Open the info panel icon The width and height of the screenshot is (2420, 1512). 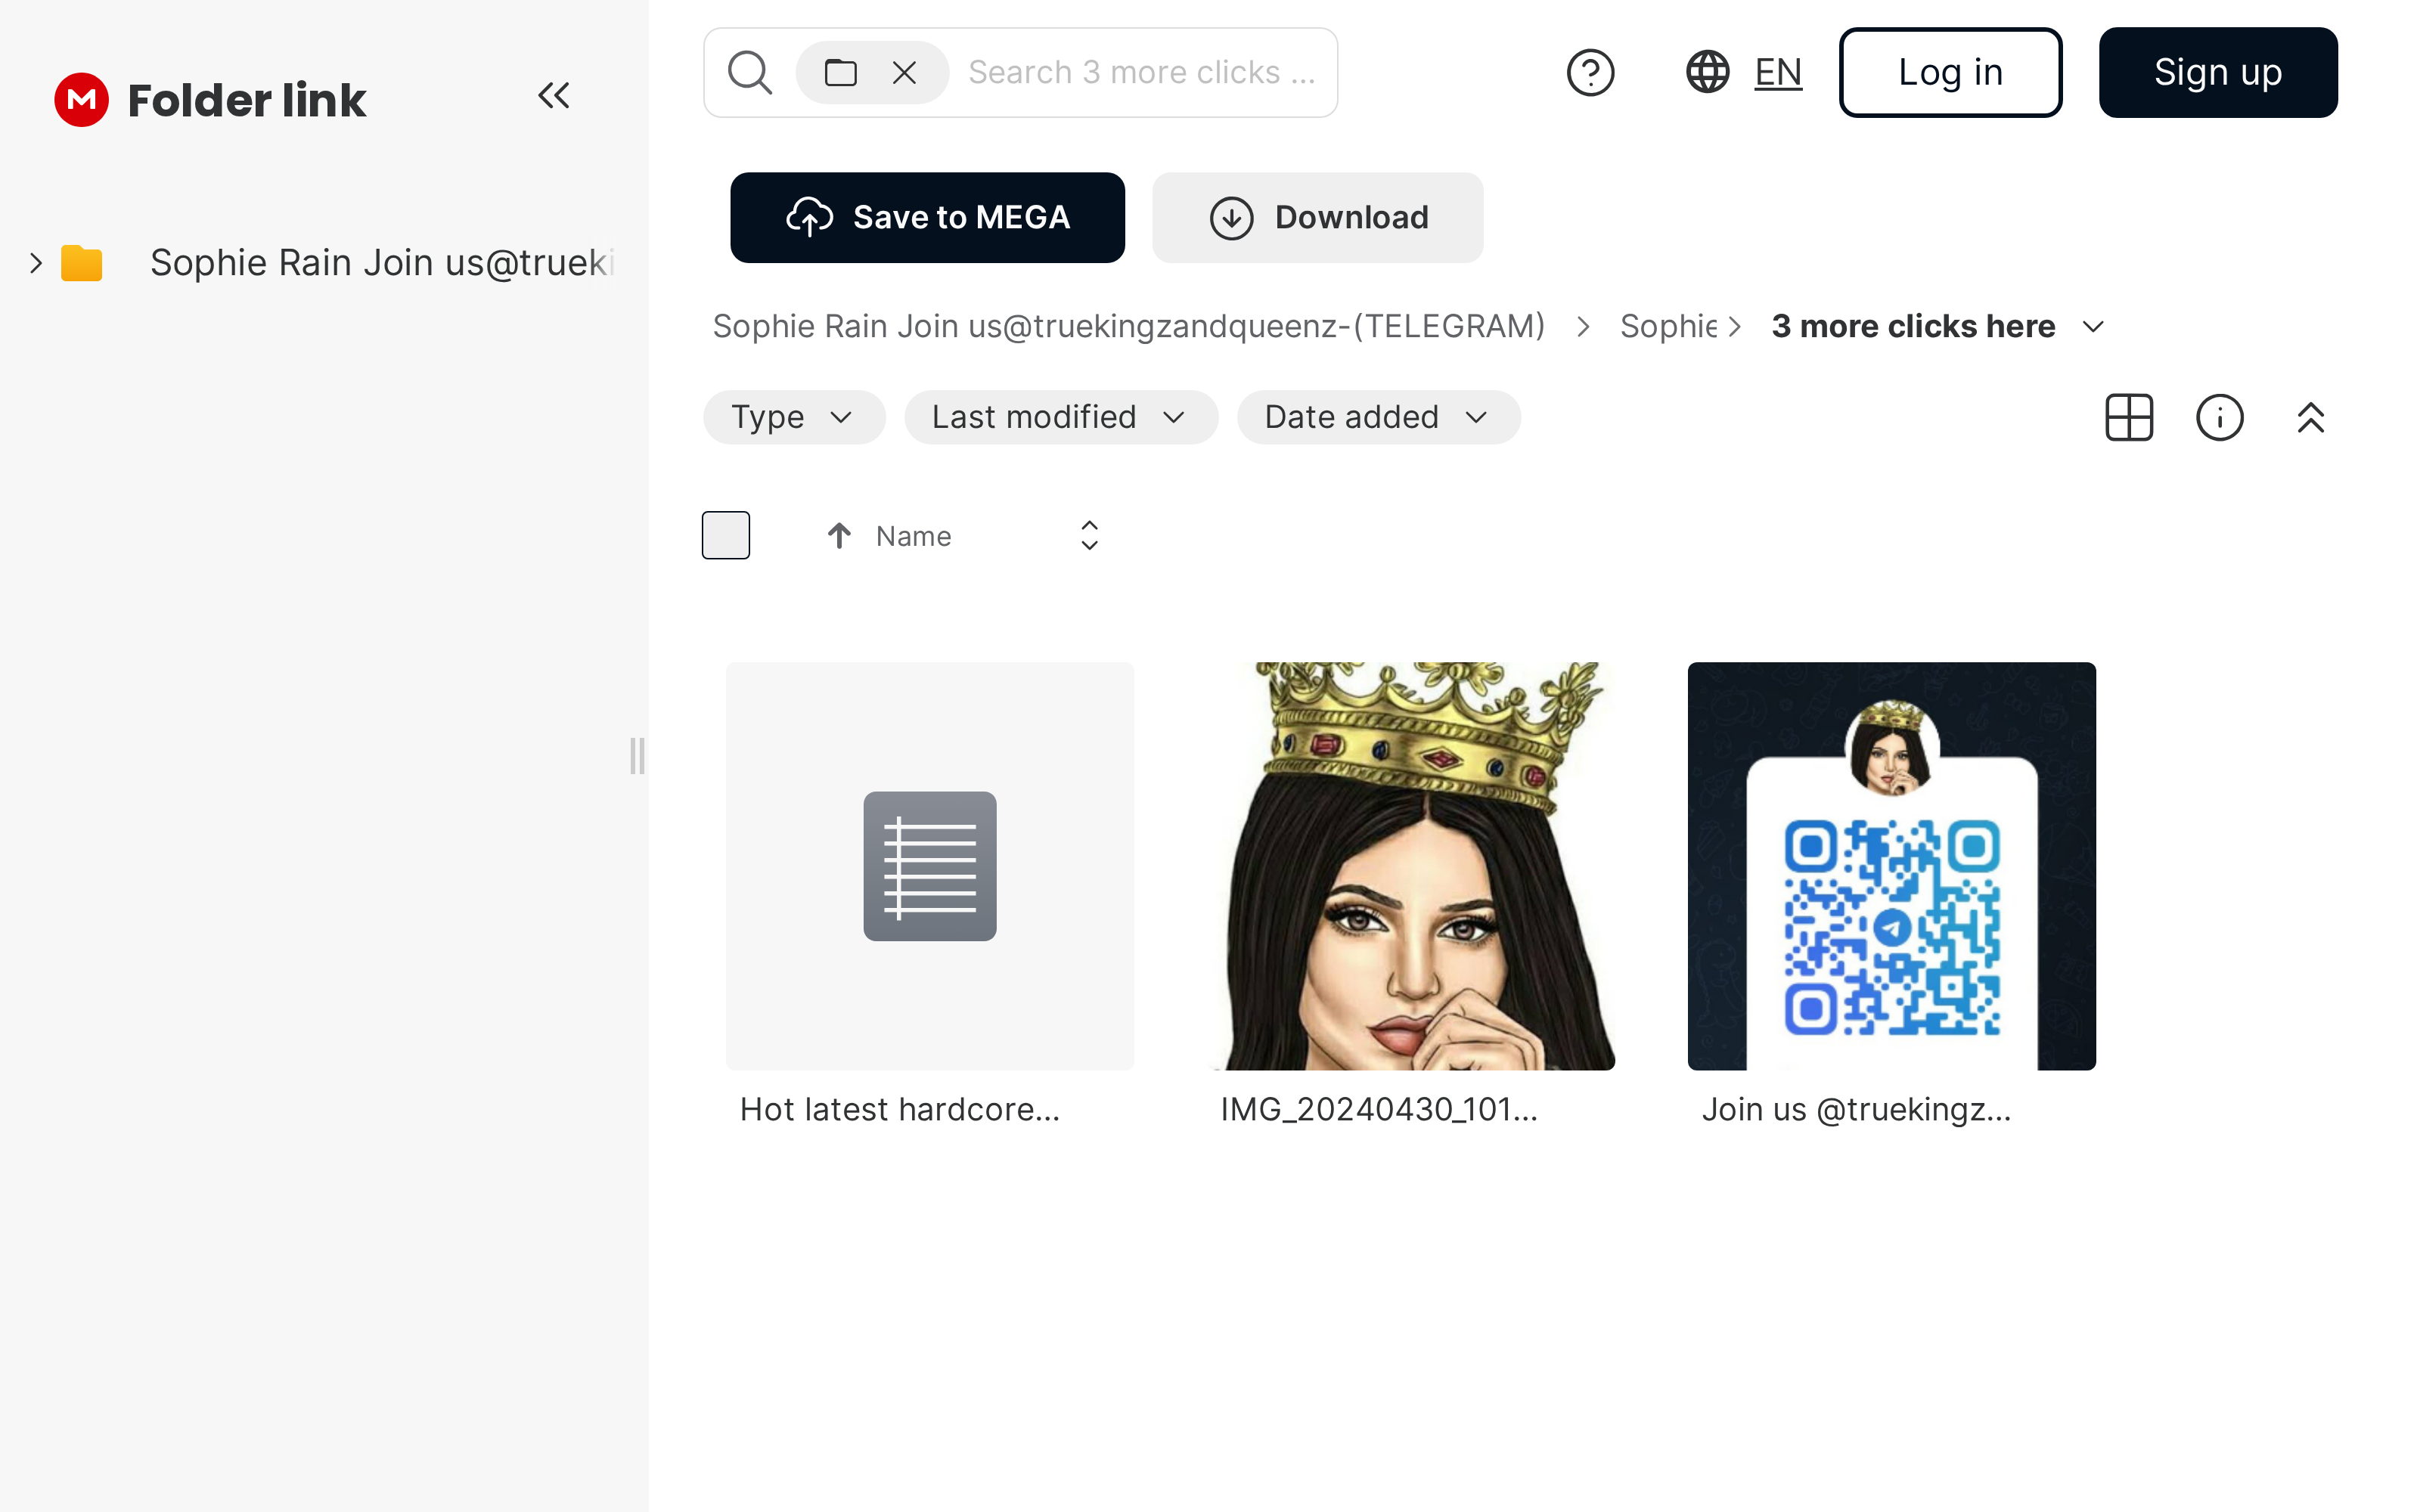click(2220, 417)
